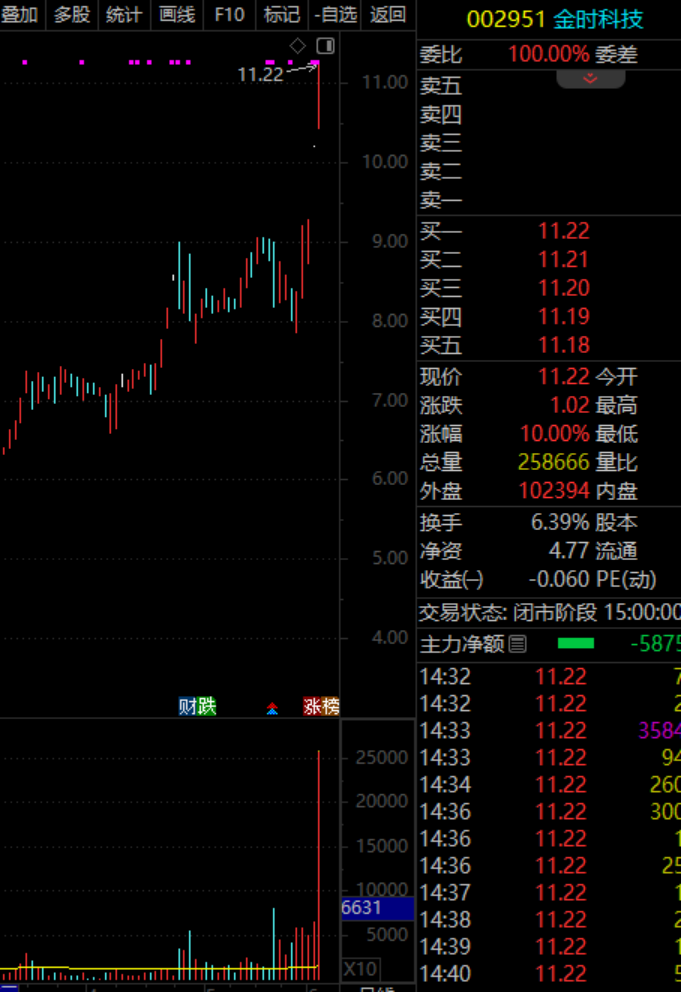Click the green 主力净额 bar indicator
This screenshot has width=681, height=992.
pos(576,644)
